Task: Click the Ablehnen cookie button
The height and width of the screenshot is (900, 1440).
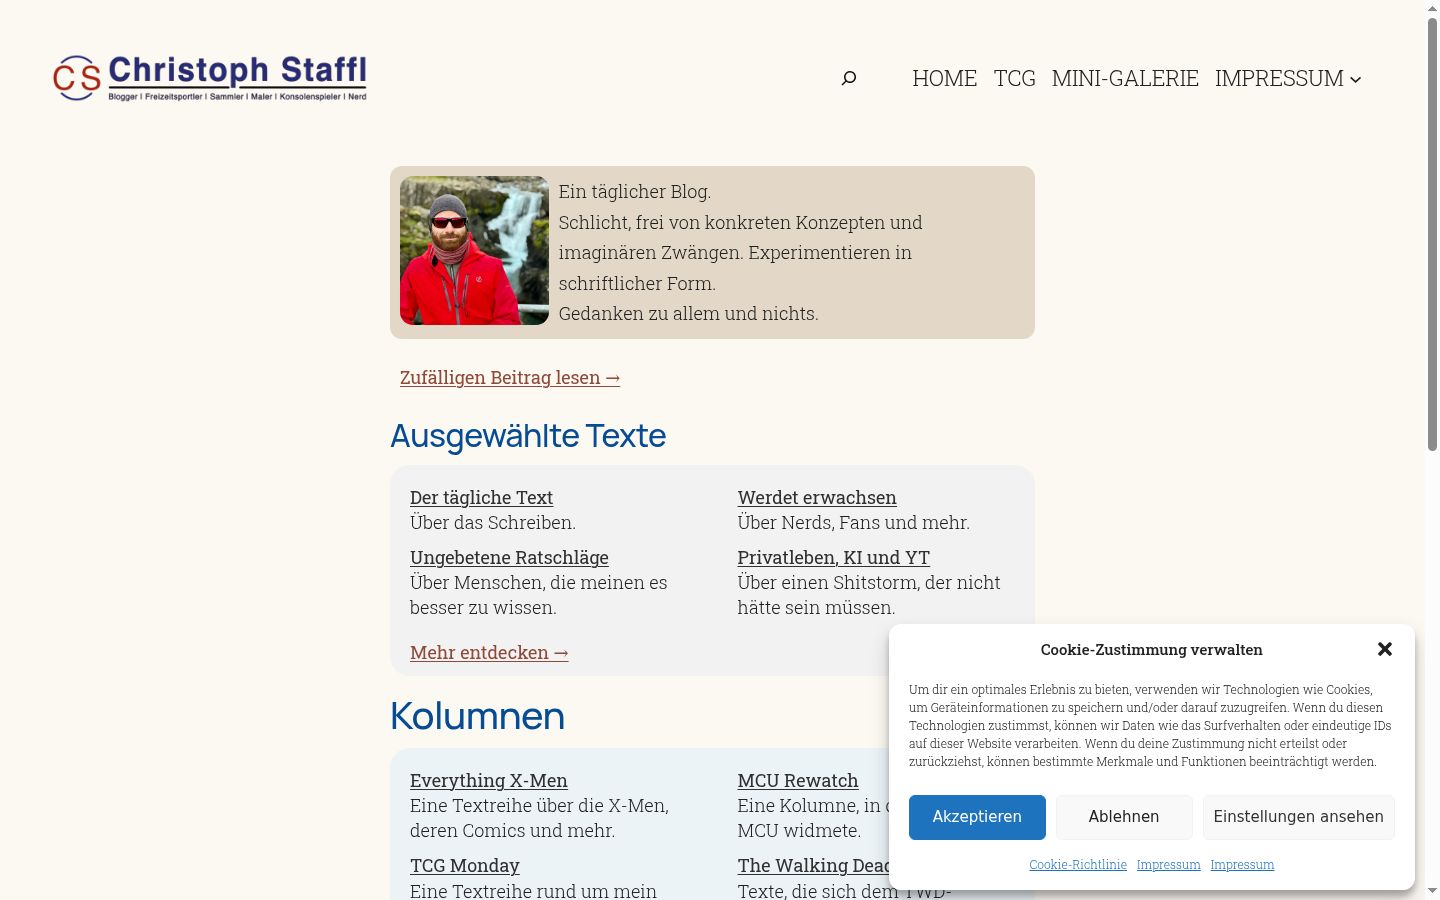Action: coord(1124,817)
